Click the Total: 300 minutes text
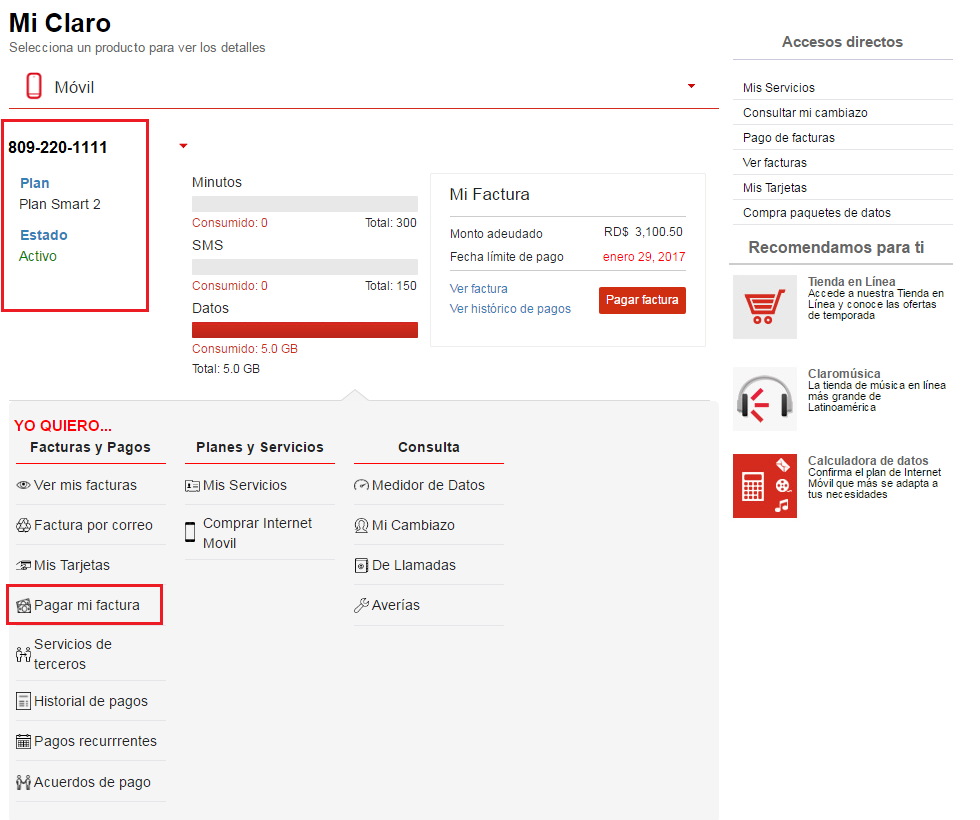 pyautogui.click(x=391, y=222)
